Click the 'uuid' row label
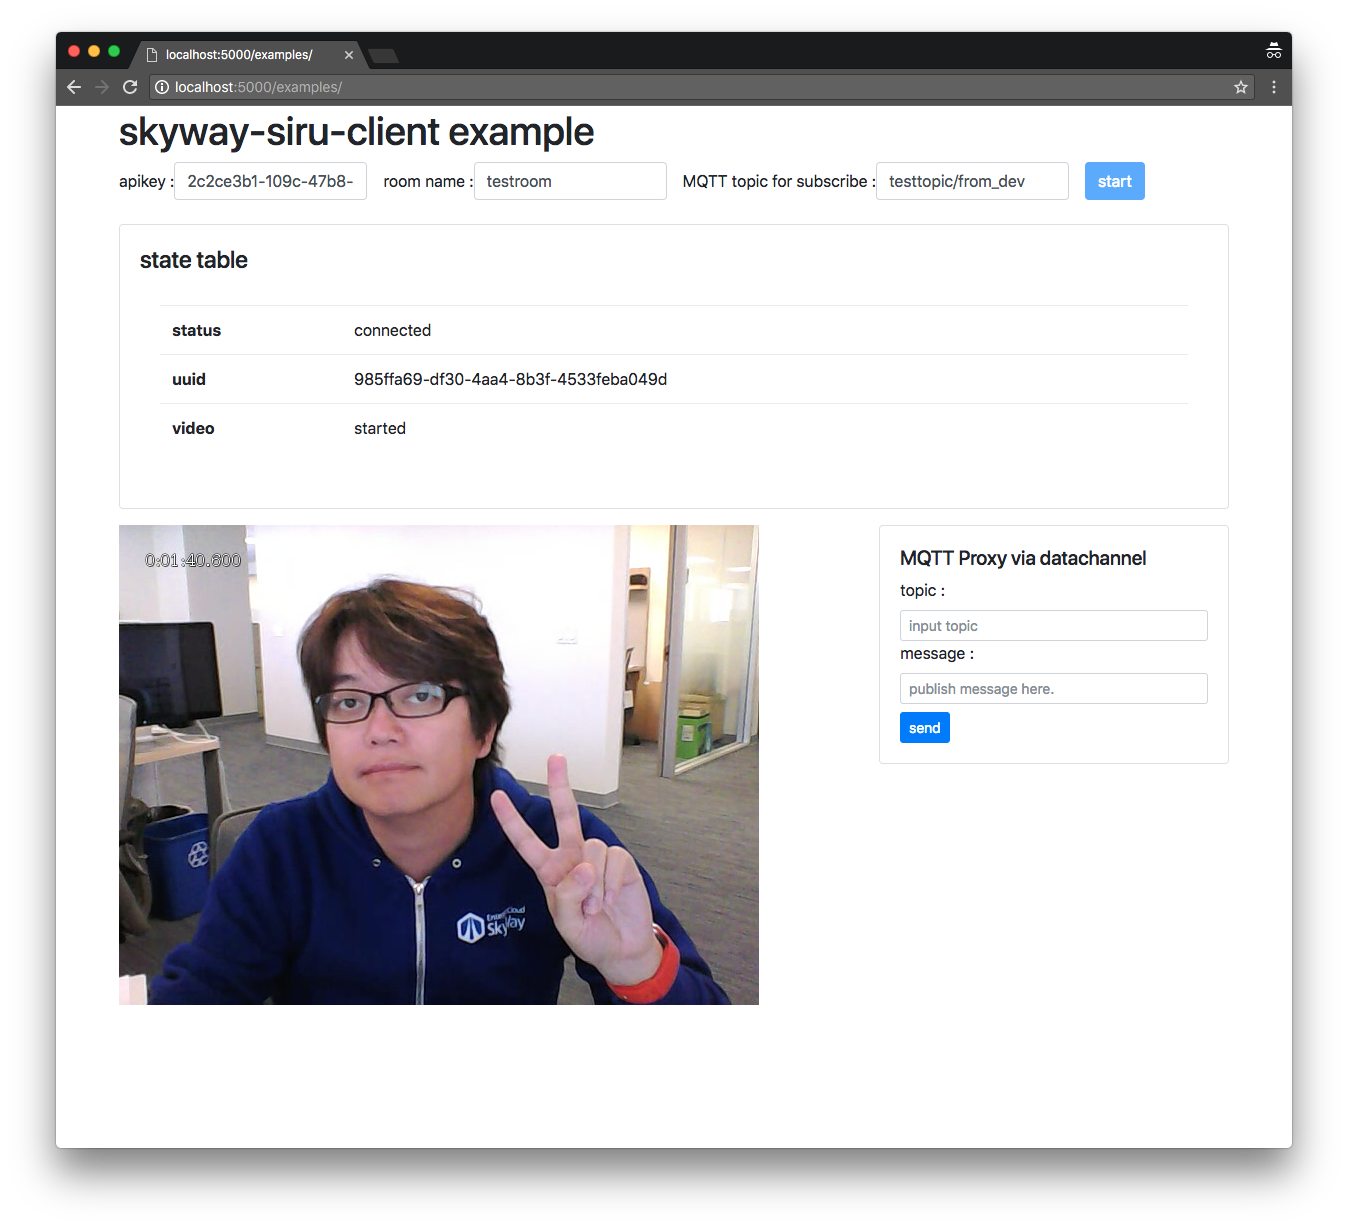This screenshot has height=1228, width=1348. pos(189,379)
